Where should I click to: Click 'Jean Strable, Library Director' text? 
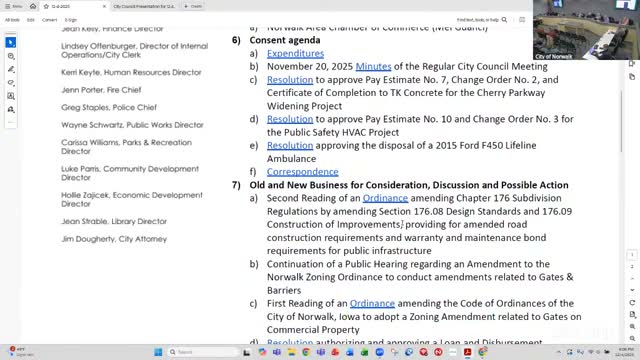[114, 221]
